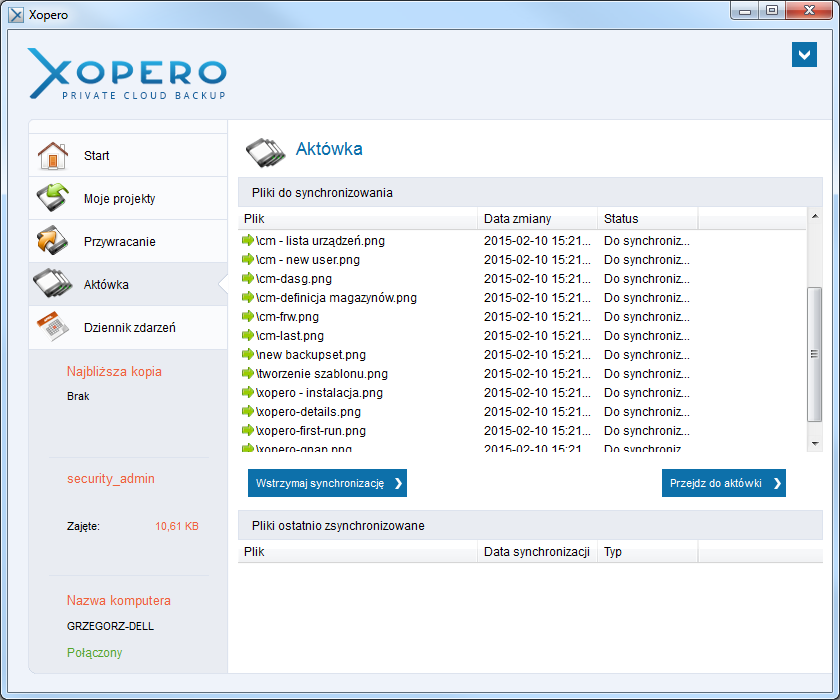Click the green arrow icon of cm-dasg.png
This screenshot has height=700, width=840.
click(x=248, y=279)
